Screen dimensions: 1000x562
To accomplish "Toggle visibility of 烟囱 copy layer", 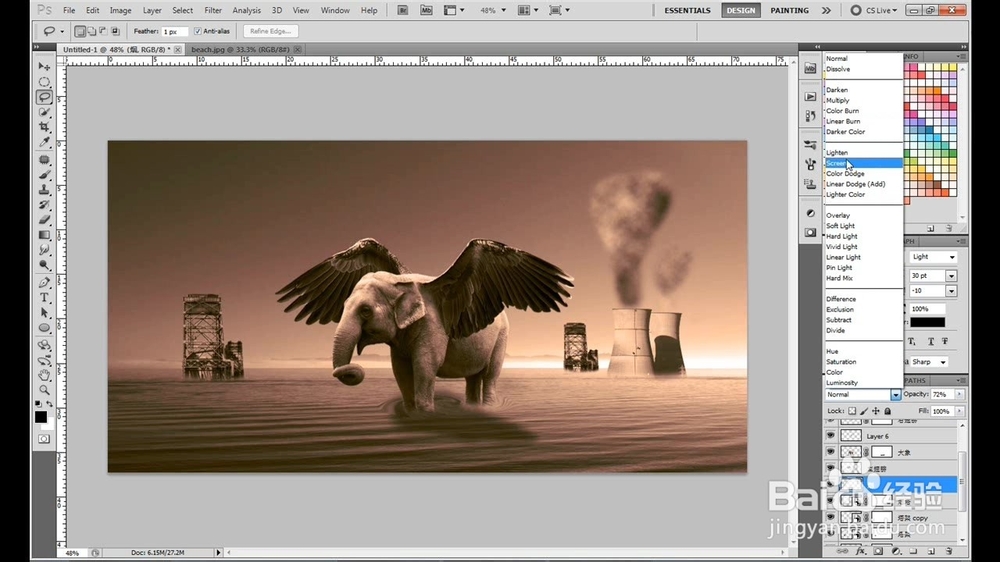I will click(x=830, y=517).
